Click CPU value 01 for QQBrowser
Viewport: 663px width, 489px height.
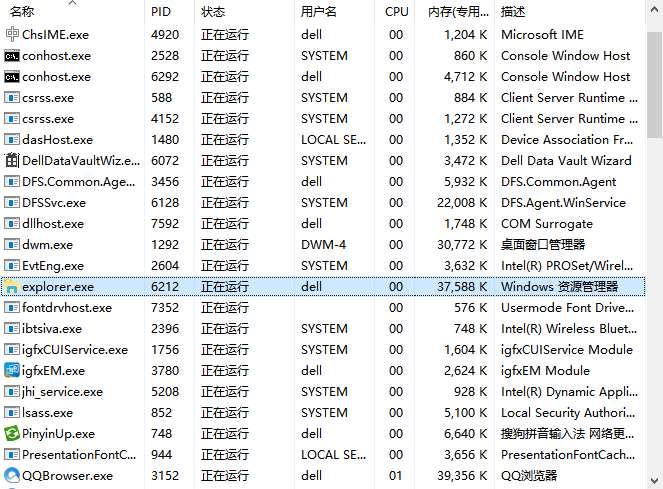click(x=396, y=476)
